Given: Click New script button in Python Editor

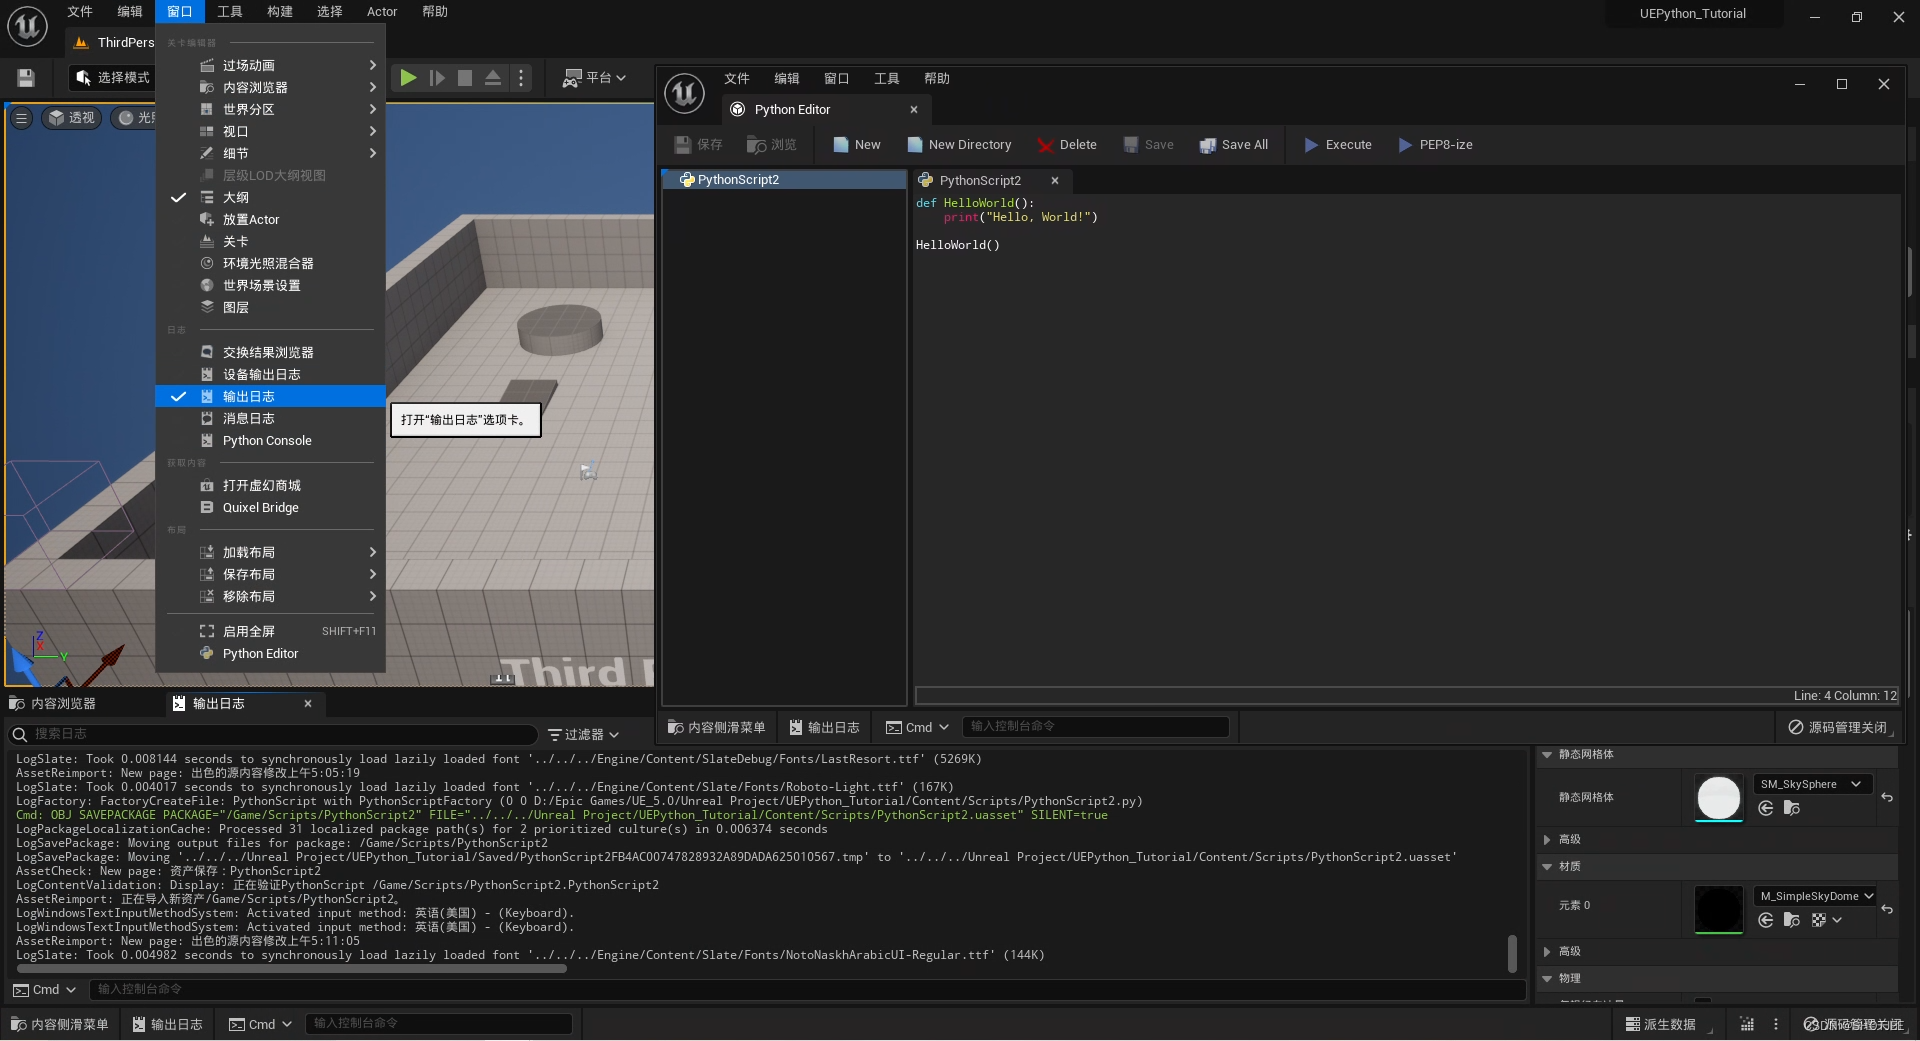Looking at the screenshot, I should (x=857, y=145).
